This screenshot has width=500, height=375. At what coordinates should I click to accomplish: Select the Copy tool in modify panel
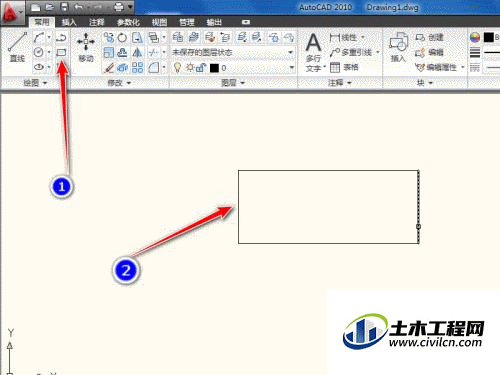pos(108,38)
